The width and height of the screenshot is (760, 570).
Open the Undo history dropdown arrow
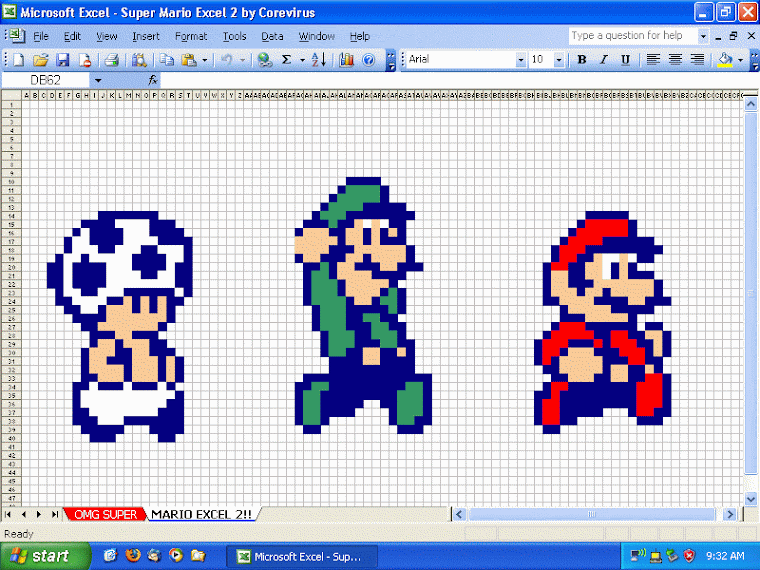coord(242,60)
